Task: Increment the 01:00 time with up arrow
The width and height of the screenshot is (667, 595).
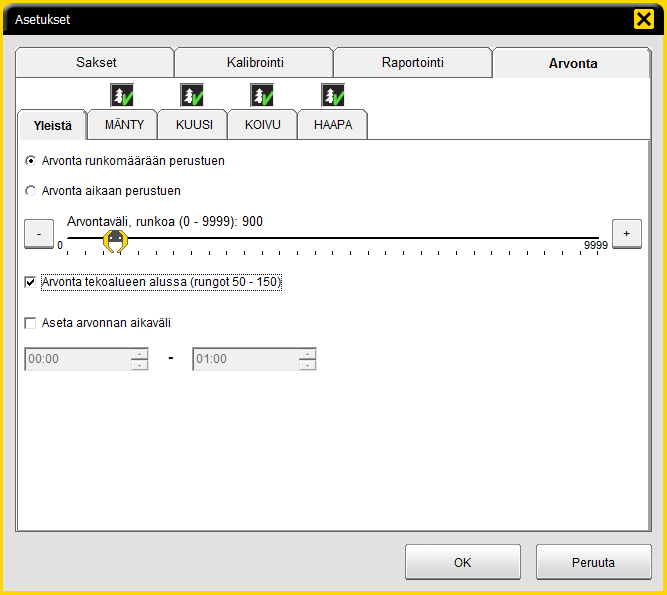Action: [308, 354]
